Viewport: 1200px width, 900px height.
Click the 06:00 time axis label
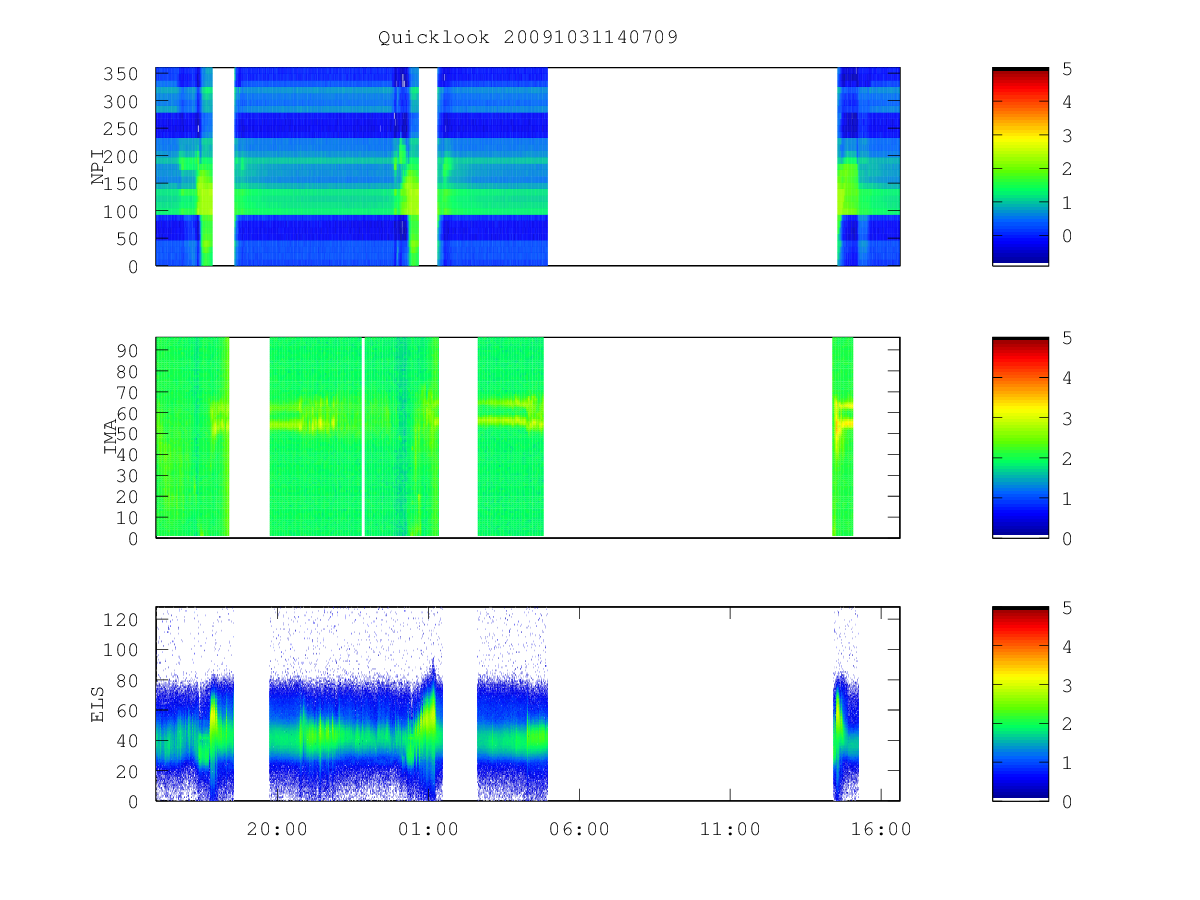tap(579, 829)
